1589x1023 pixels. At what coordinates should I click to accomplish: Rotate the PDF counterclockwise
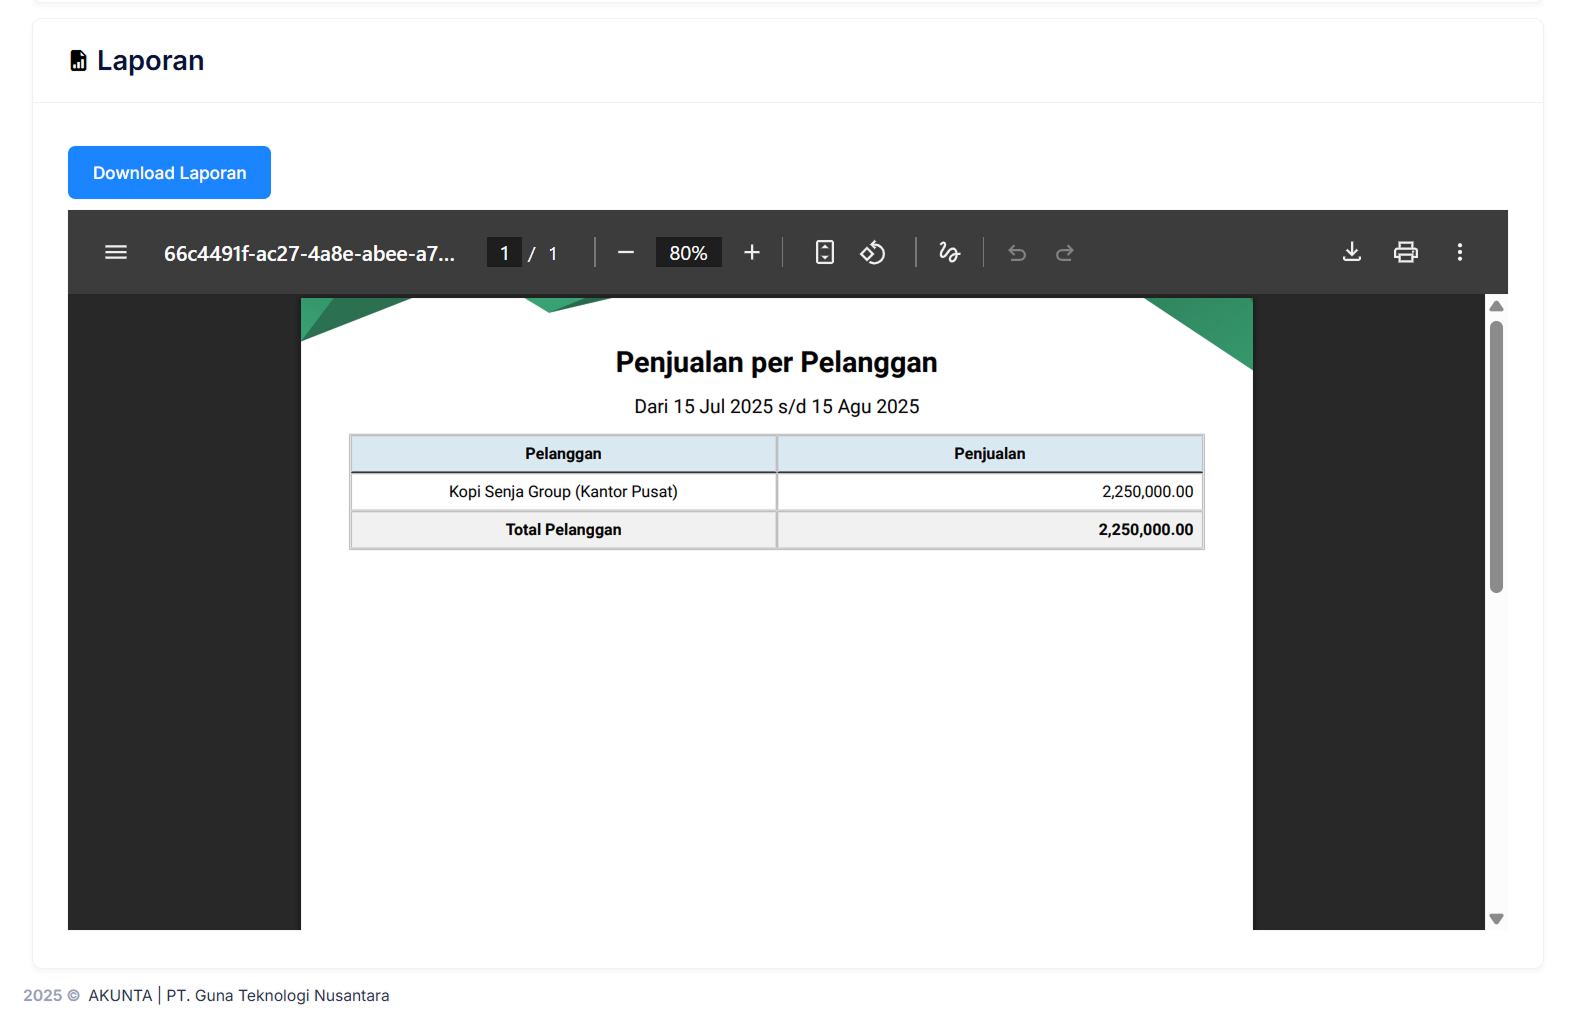click(873, 252)
